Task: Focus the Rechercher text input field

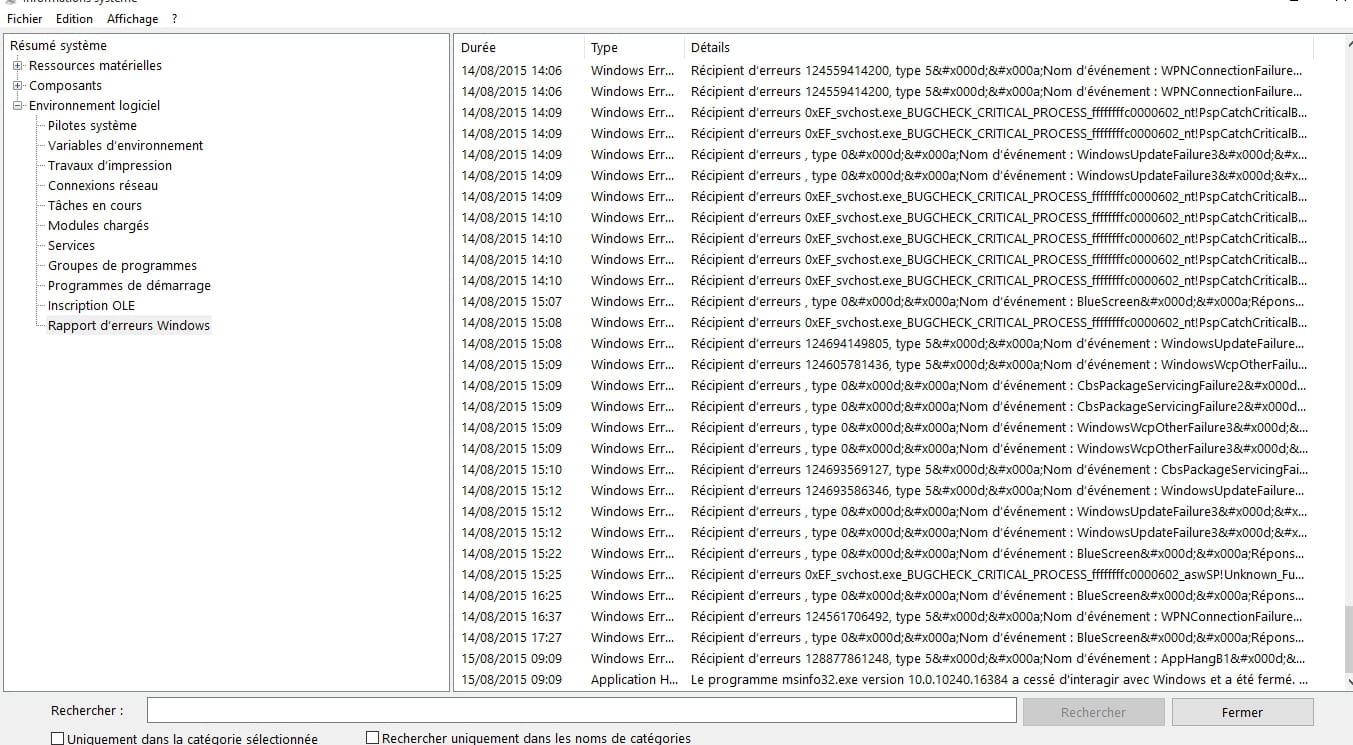Action: 581,711
